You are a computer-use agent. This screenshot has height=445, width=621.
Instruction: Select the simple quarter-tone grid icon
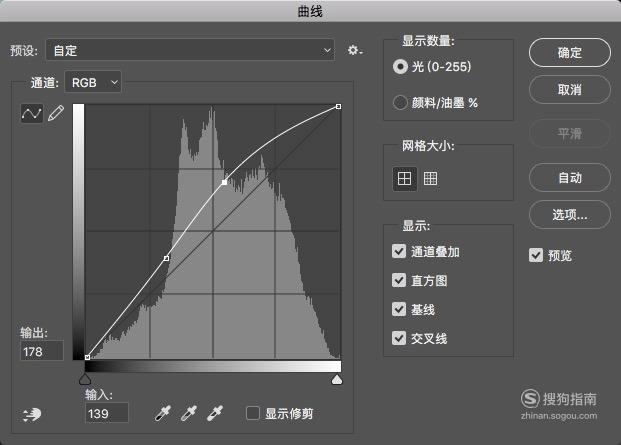404,179
